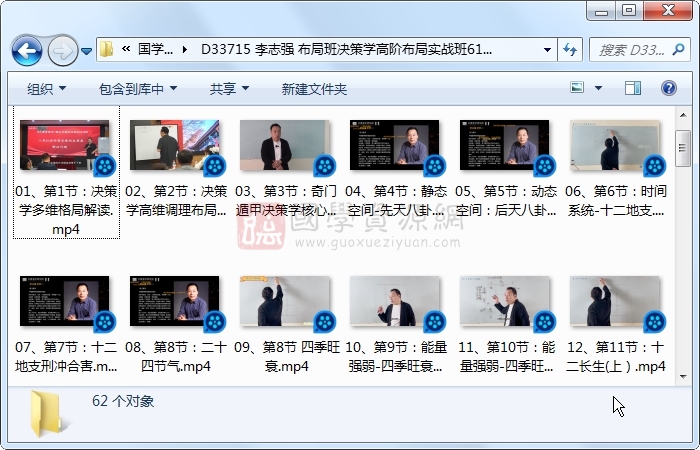Screen dimensions: 700x450
Task: Select video icon 07、第7节：十二地支刑冲合害
Action: pyautogui.click(x=67, y=303)
